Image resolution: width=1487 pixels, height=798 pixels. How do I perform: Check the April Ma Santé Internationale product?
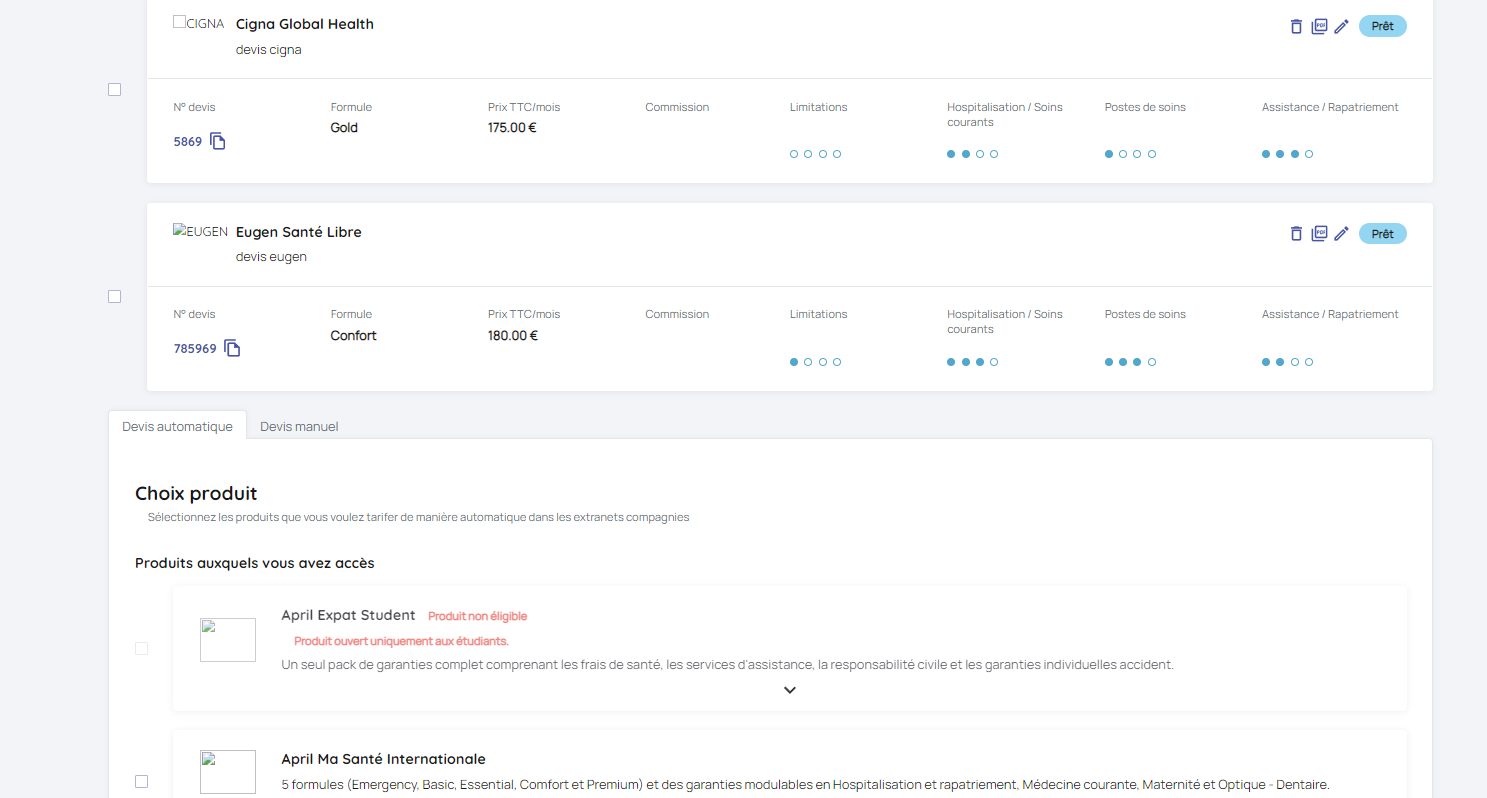[x=142, y=781]
